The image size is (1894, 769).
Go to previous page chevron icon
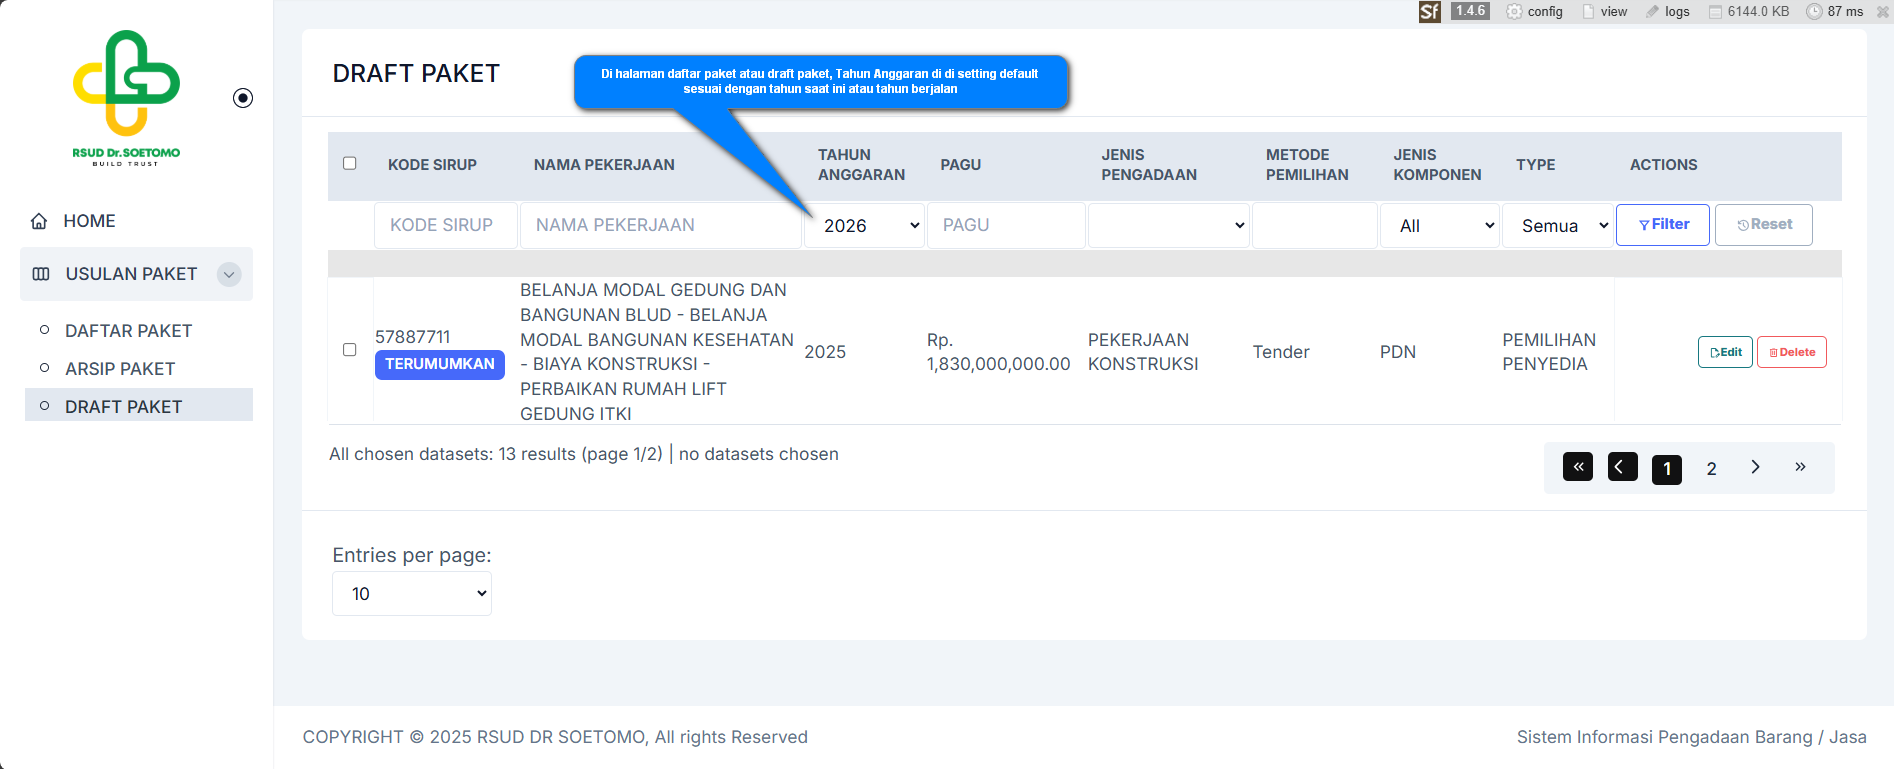coord(1622,467)
